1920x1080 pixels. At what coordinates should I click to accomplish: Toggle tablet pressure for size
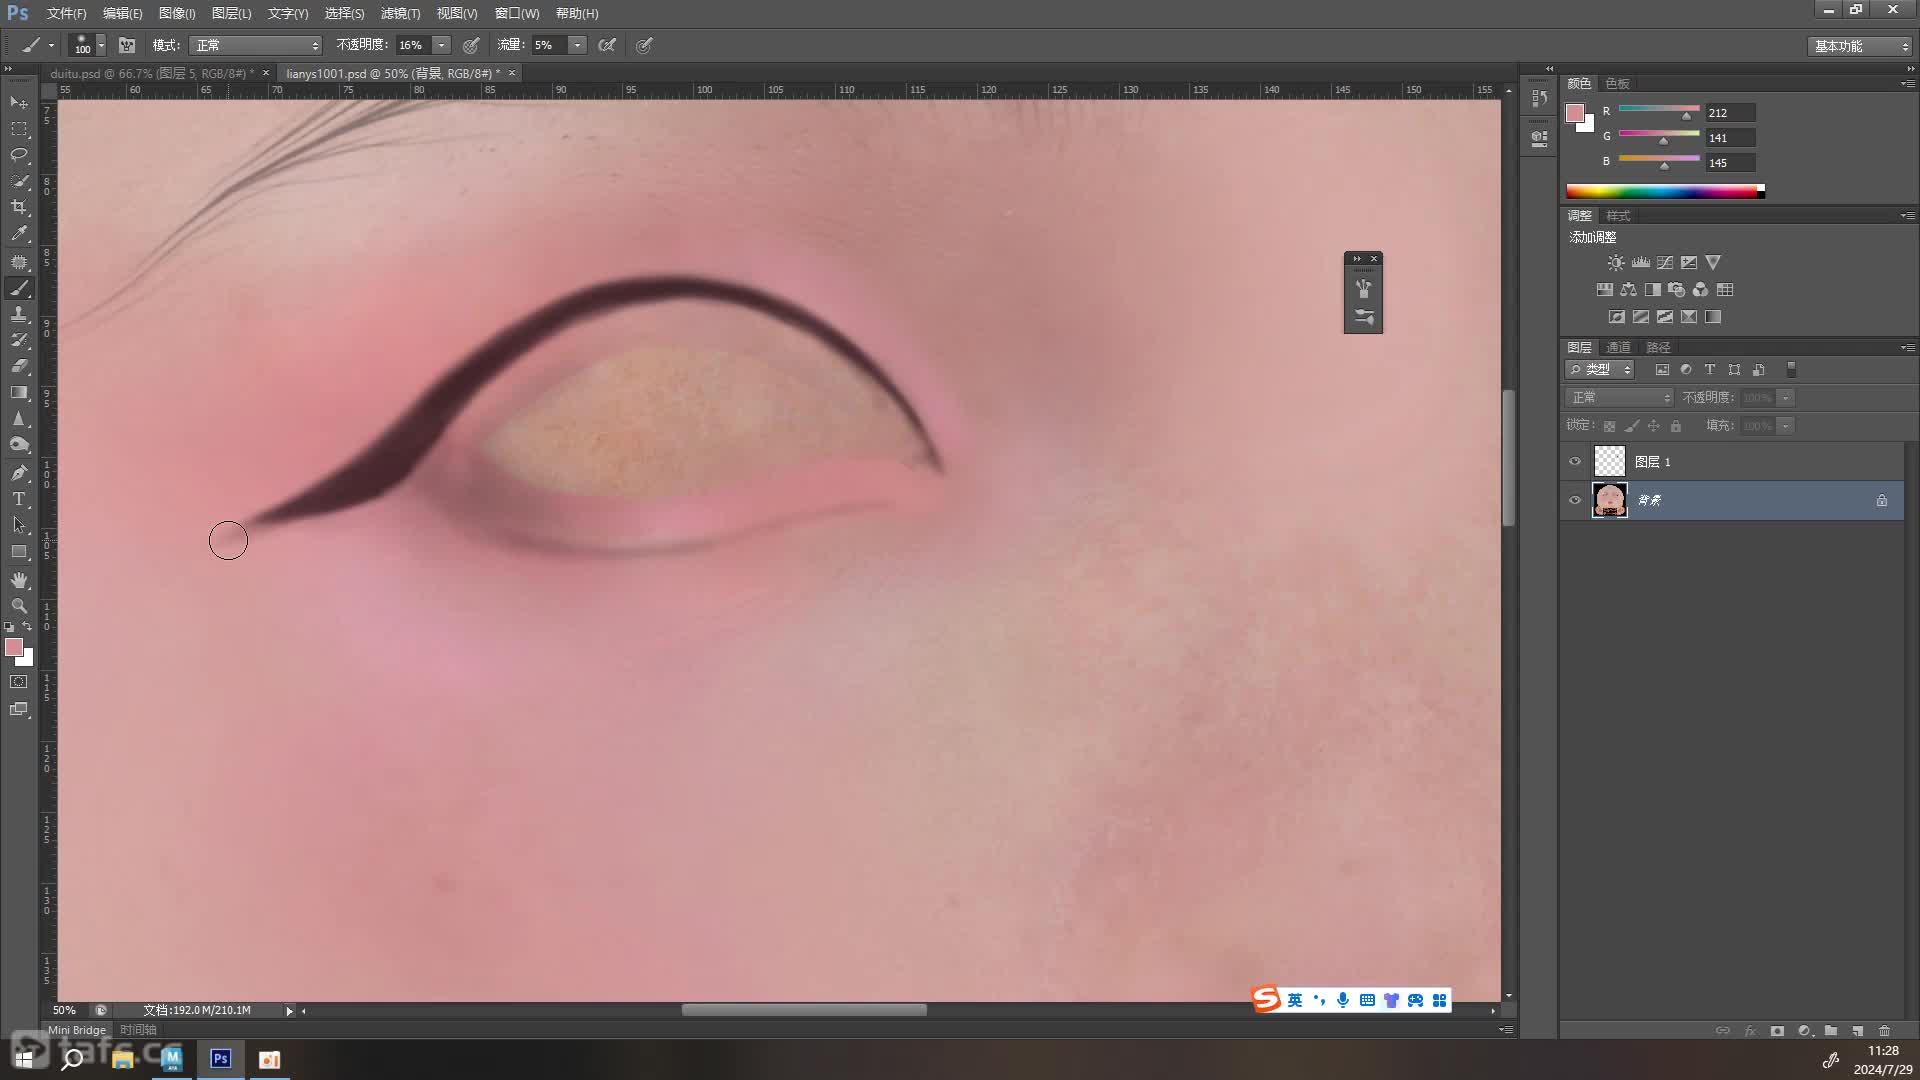click(x=645, y=45)
